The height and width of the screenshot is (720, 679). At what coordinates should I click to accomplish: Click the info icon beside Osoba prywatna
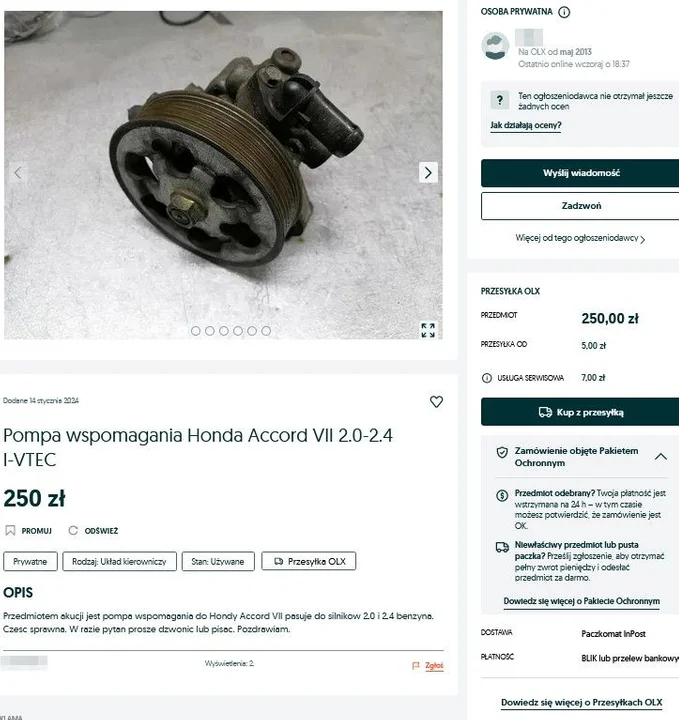(564, 12)
